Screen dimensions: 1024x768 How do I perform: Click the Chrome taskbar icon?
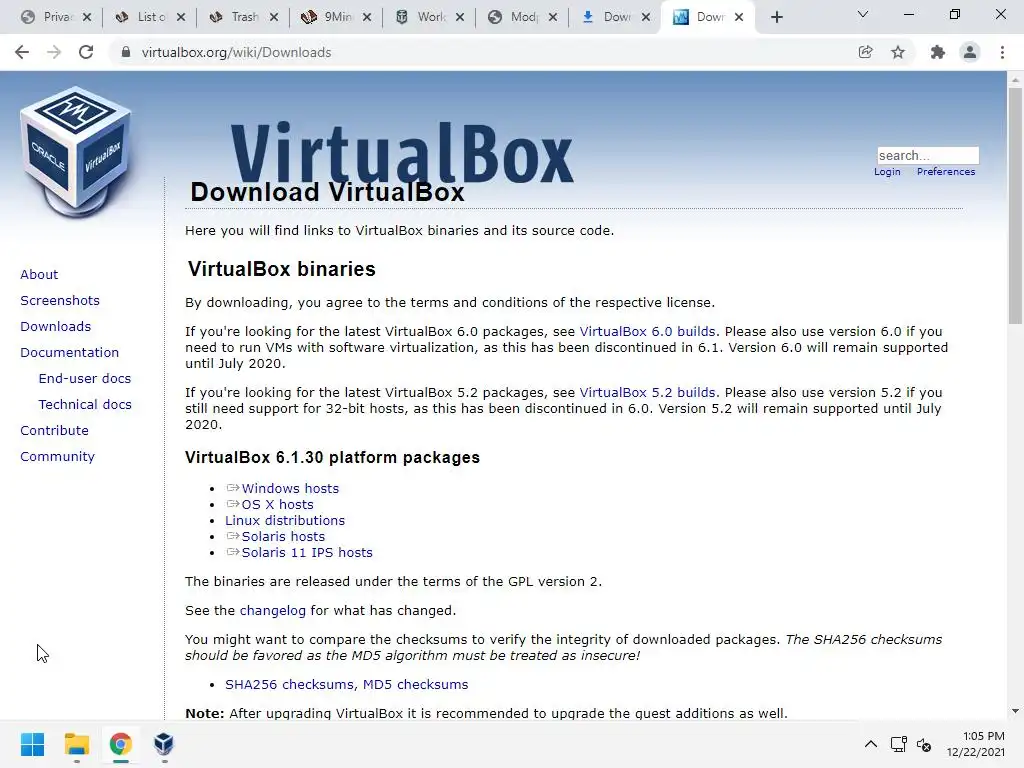pyautogui.click(x=120, y=744)
